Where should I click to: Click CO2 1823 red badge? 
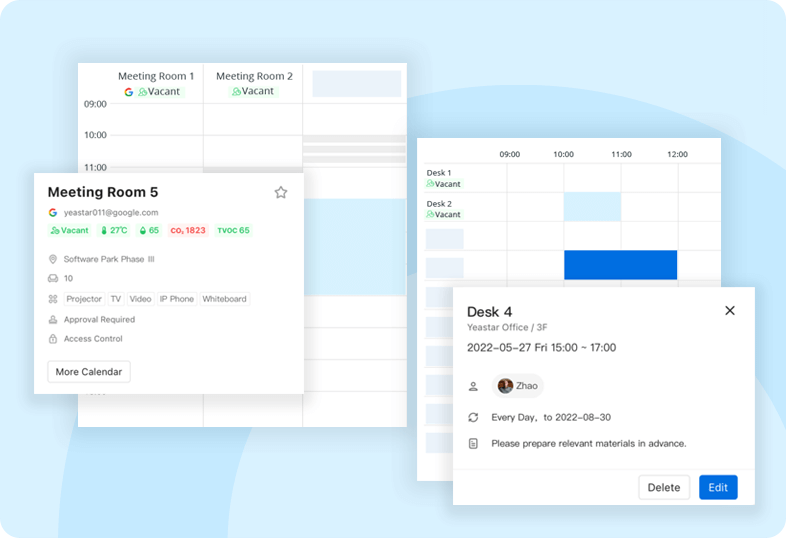[188, 230]
